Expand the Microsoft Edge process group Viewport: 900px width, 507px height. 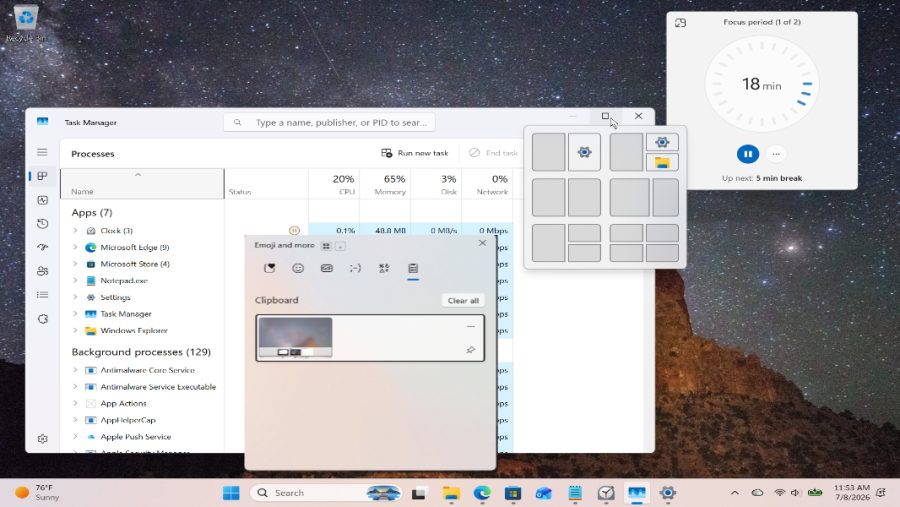(75, 247)
